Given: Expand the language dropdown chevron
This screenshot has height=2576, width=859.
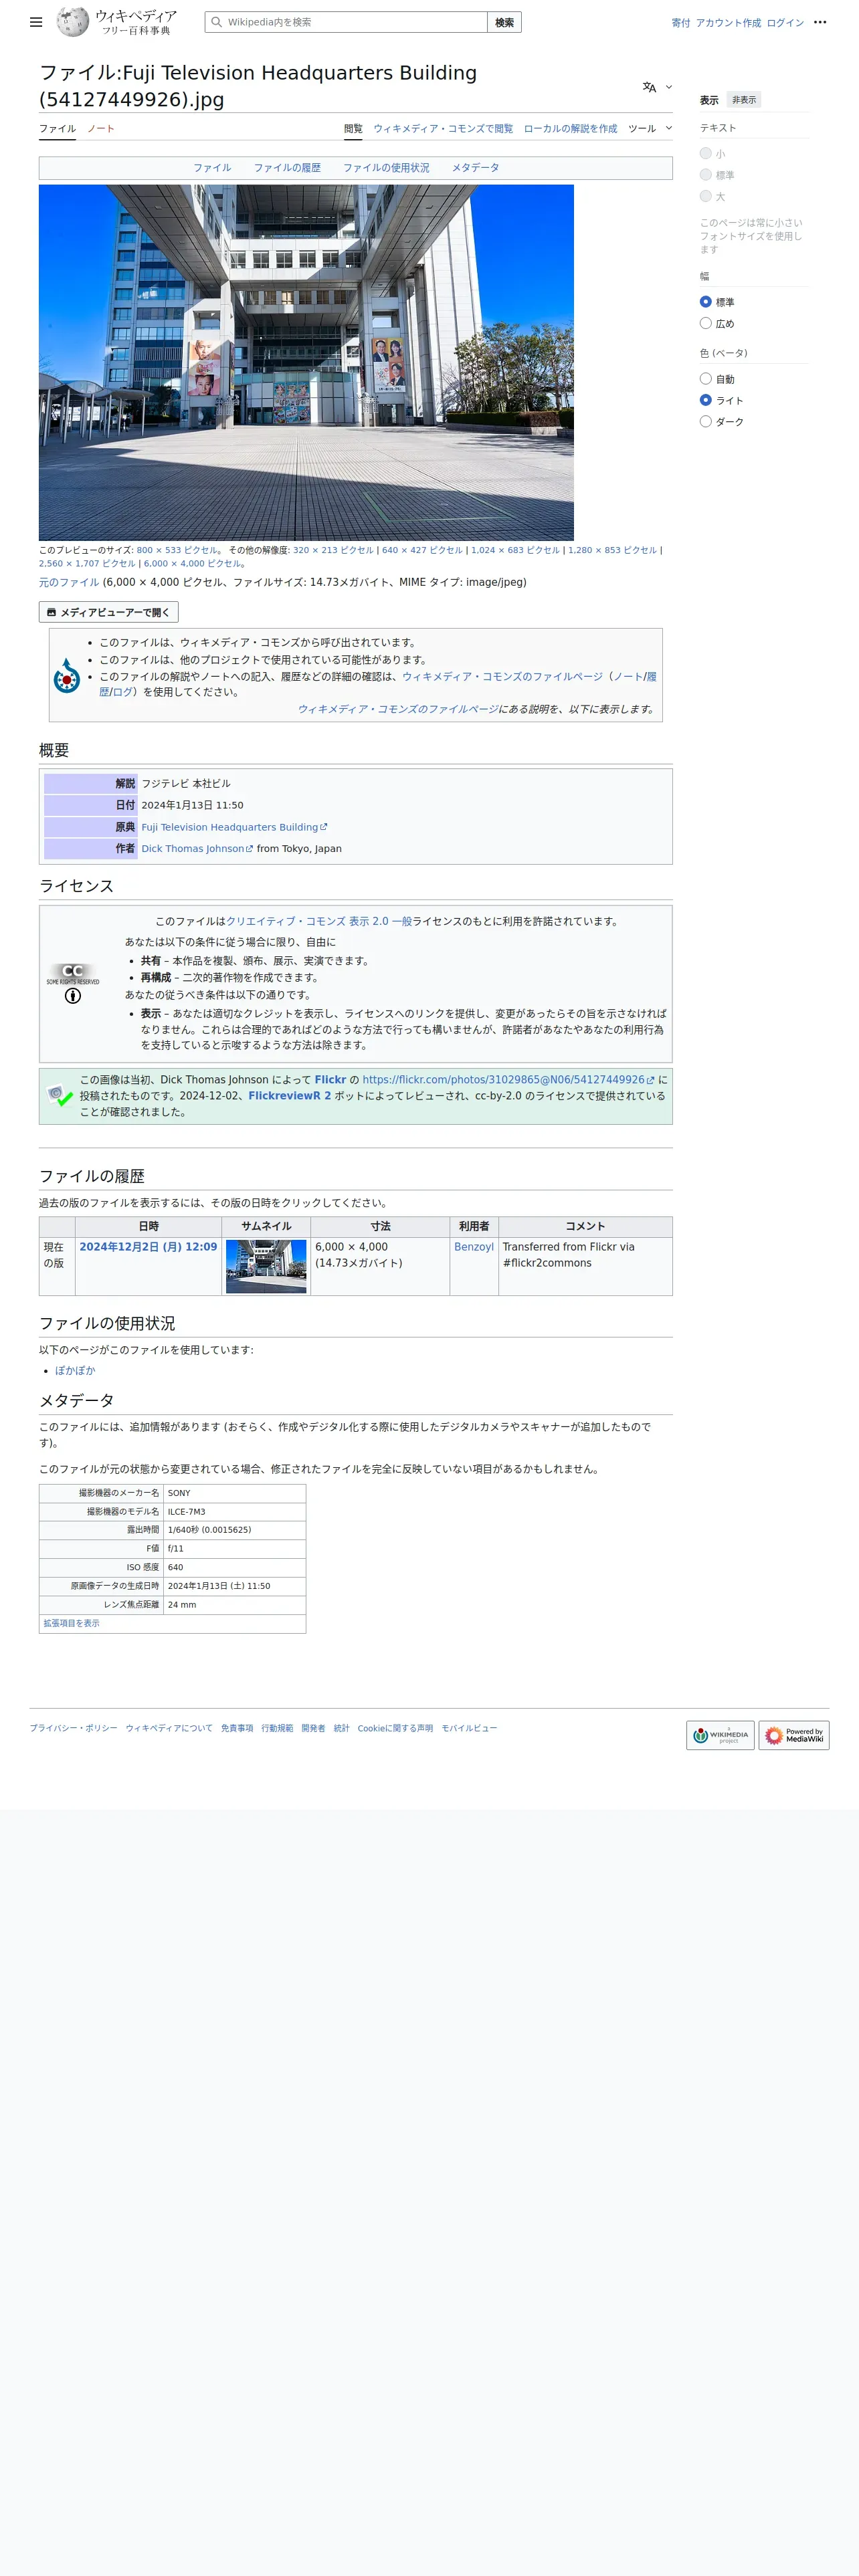Looking at the screenshot, I should point(669,87).
